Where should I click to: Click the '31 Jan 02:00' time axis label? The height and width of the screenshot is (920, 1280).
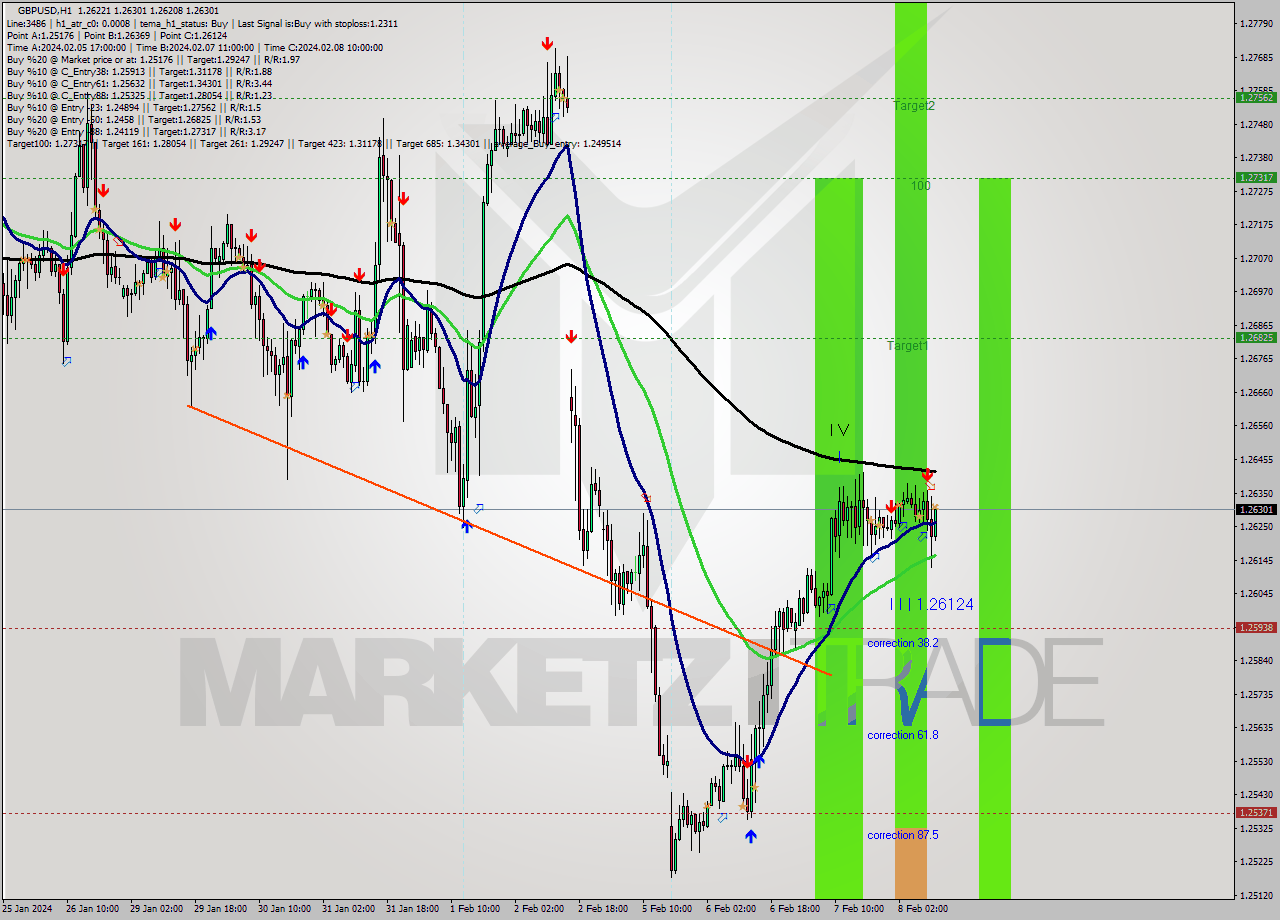(x=348, y=909)
